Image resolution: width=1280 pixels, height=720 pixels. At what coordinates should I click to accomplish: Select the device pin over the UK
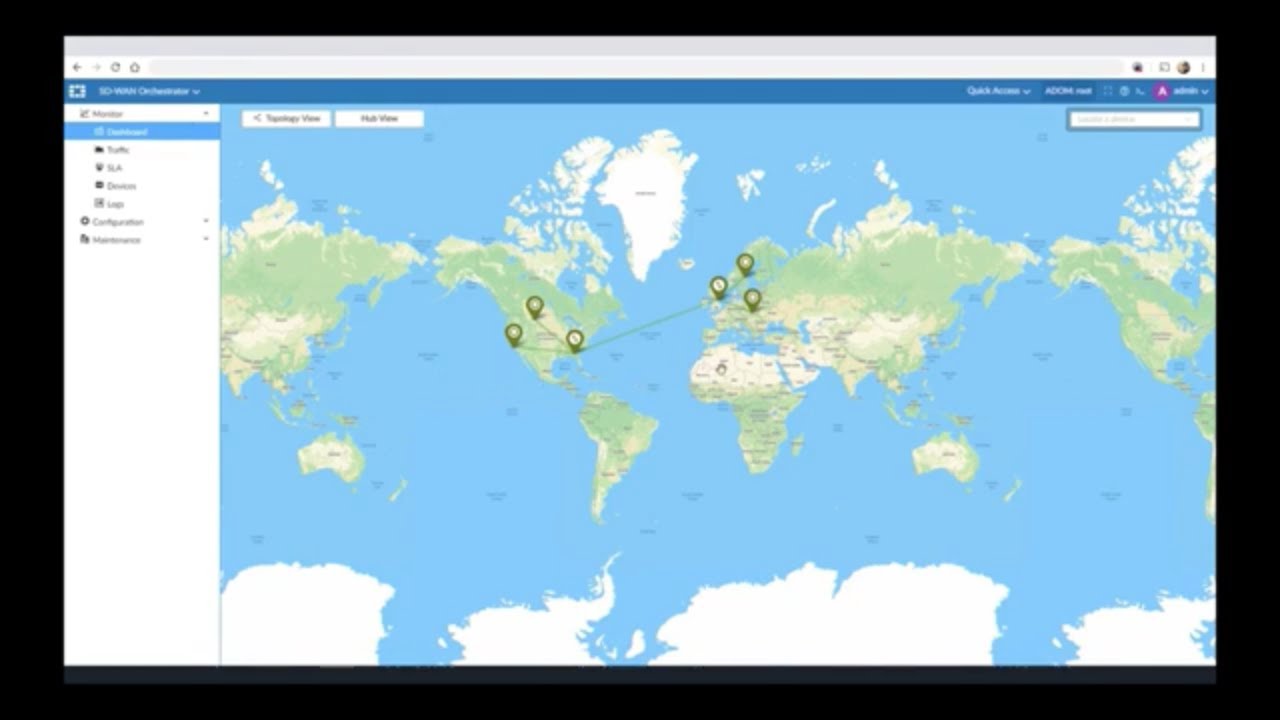tap(719, 288)
